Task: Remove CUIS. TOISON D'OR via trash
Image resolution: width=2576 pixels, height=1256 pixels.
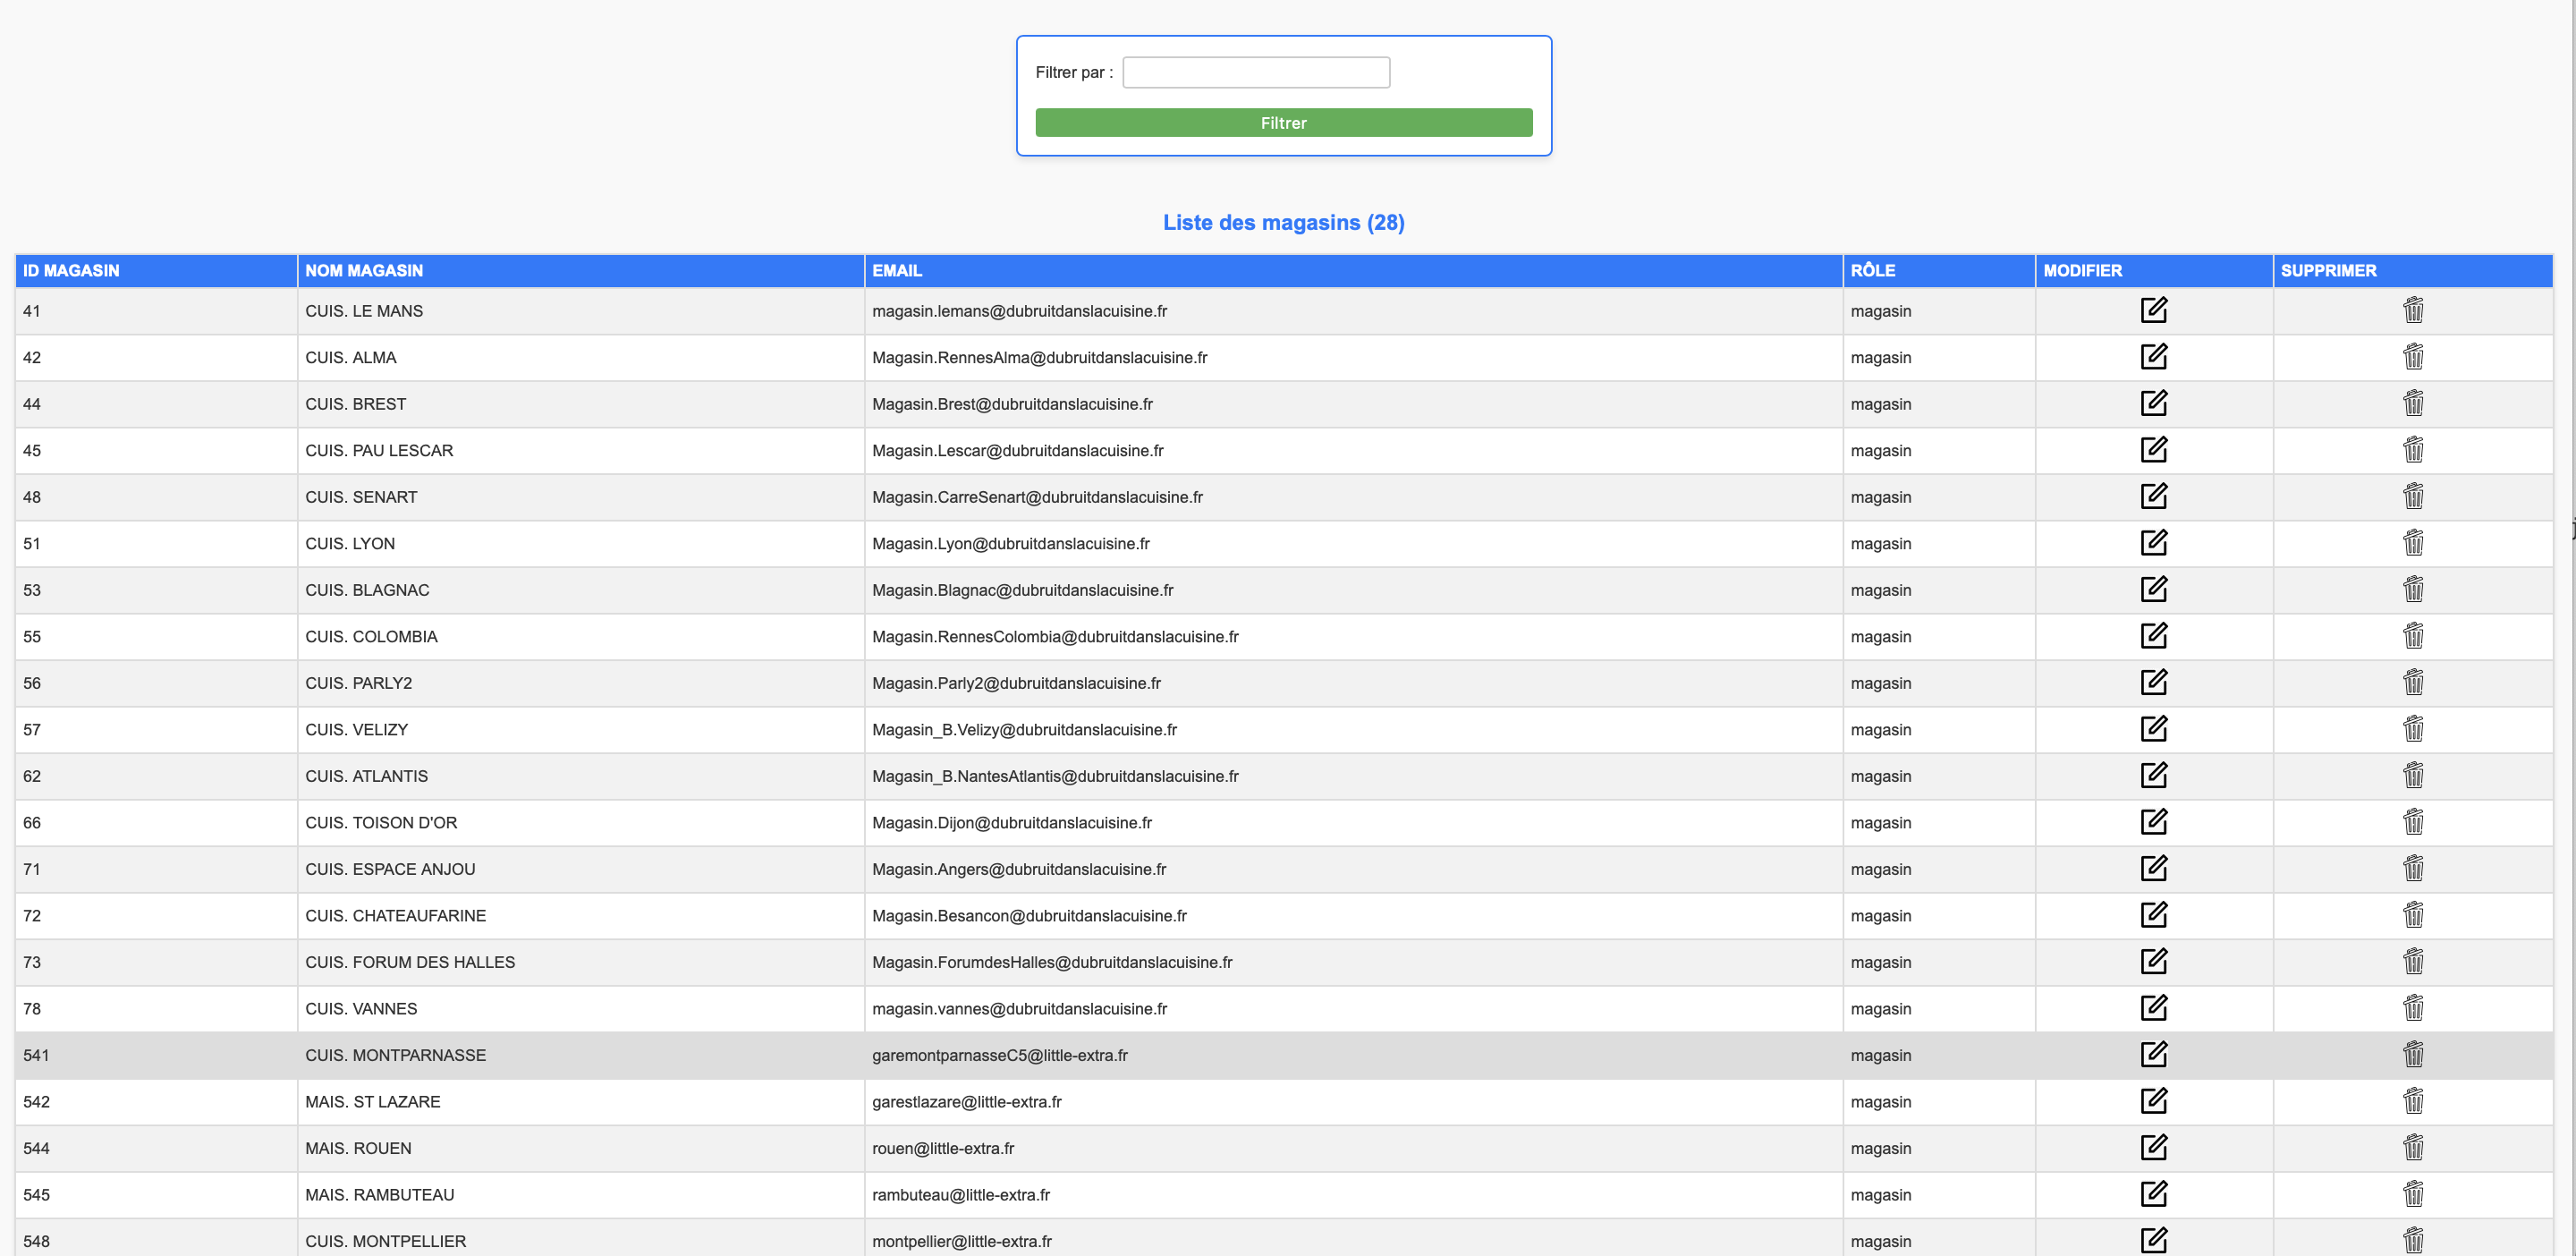Action: (2413, 822)
